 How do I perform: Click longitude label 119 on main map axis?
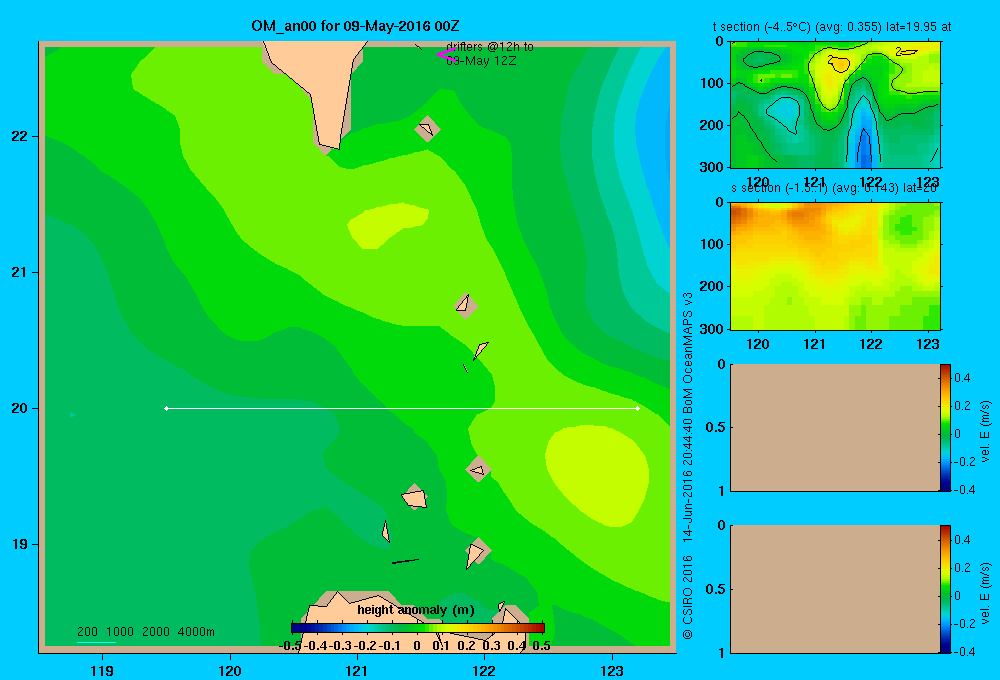(x=102, y=670)
